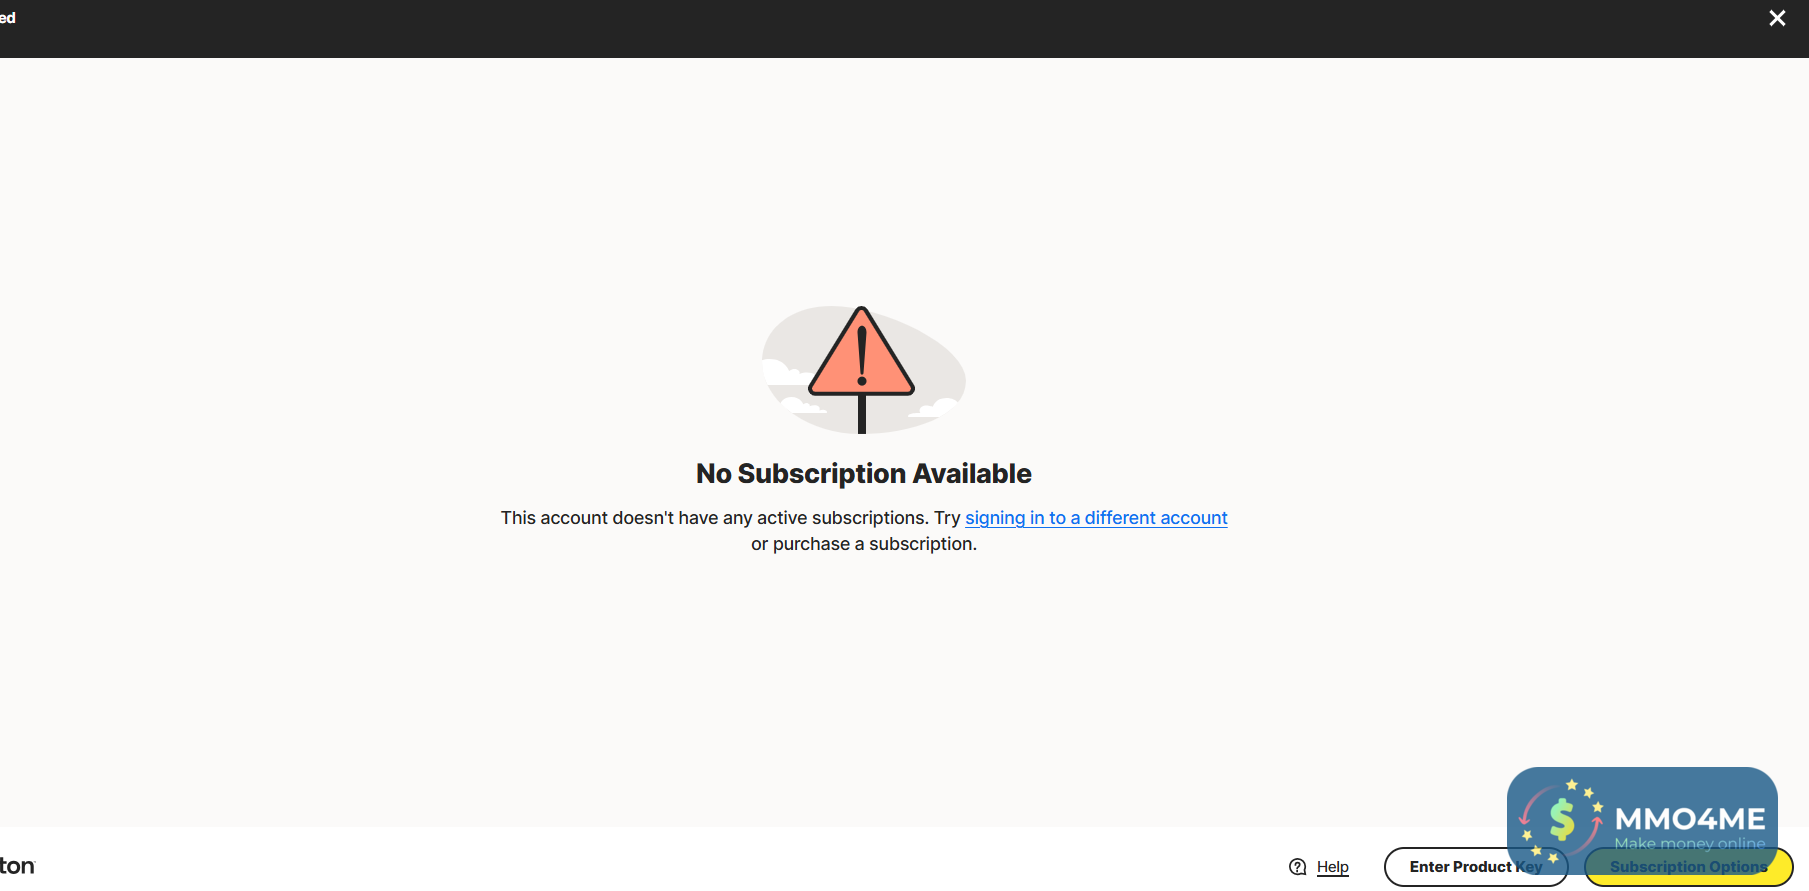Screen dimensions: 1809x891
Task: Click the black post below the warning triangle
Action: click(x=862, y=414)
